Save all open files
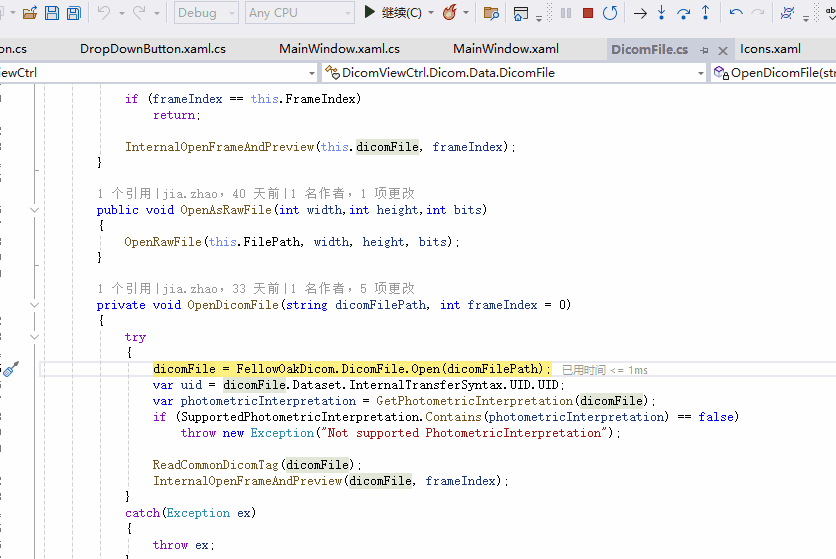The width and height of the screenshot is (836, 559). [74, 13]
